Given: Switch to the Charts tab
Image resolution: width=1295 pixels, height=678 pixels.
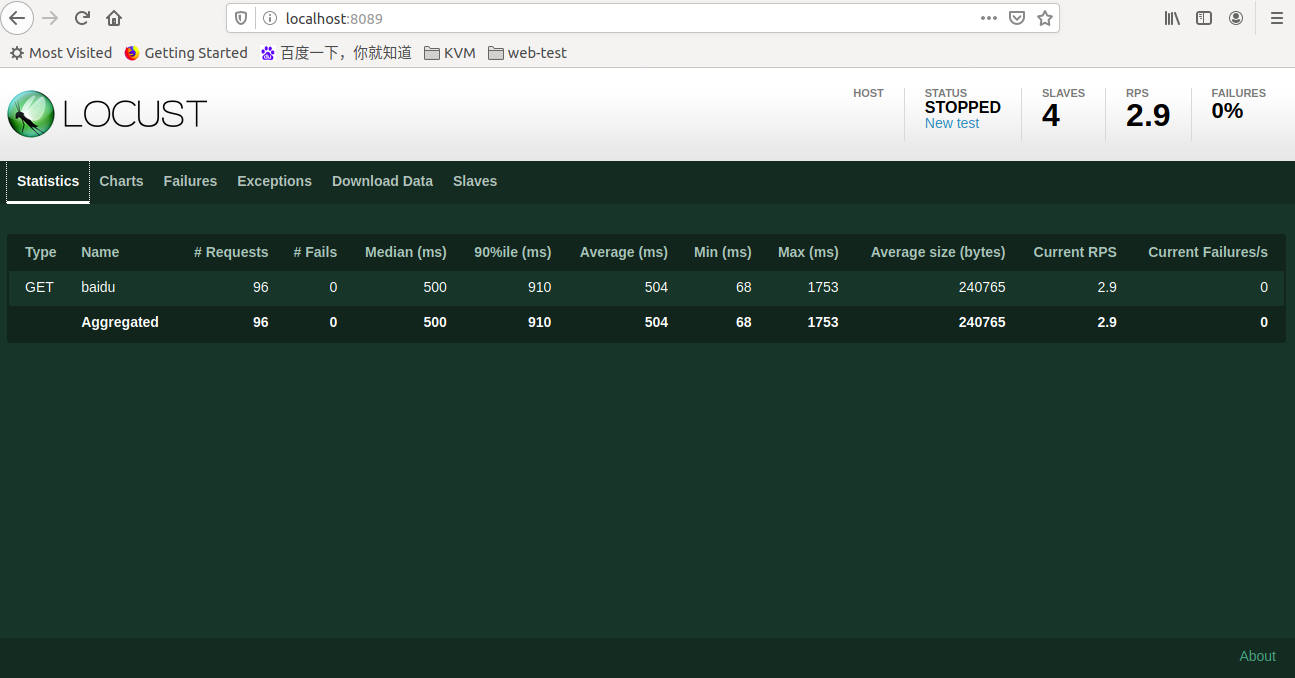Looking at the screenshot, I should pyautogui.click(x=121, y=181).
